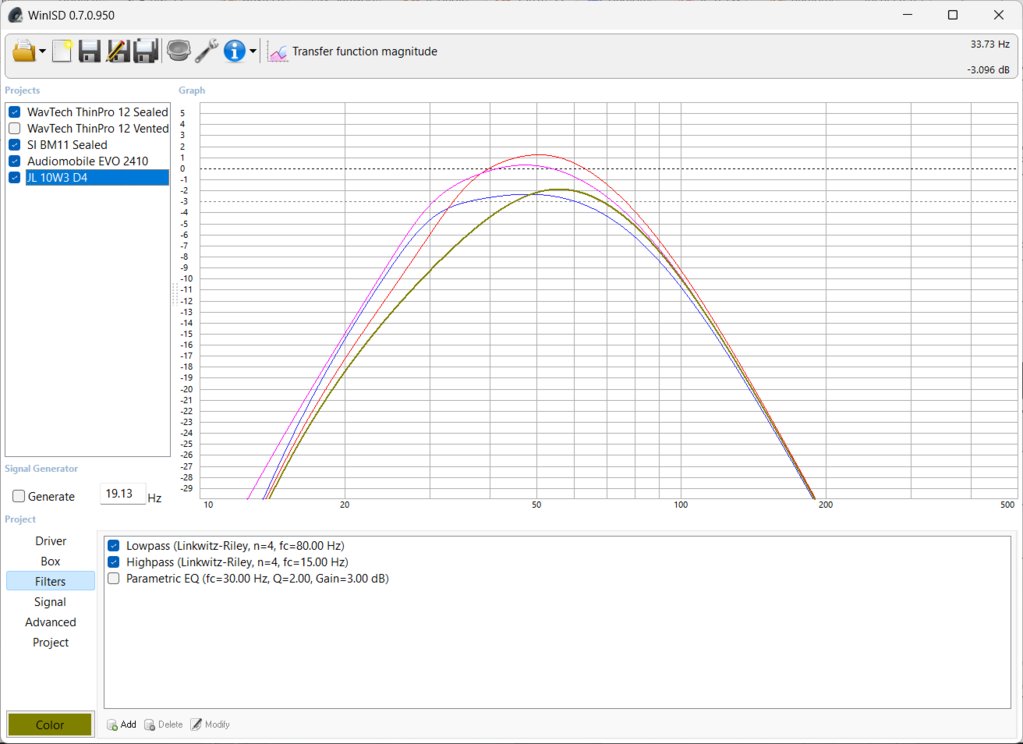Screen dimensions: 1023x744
Task: Open the driver database speaker icon
Action: 178,51
